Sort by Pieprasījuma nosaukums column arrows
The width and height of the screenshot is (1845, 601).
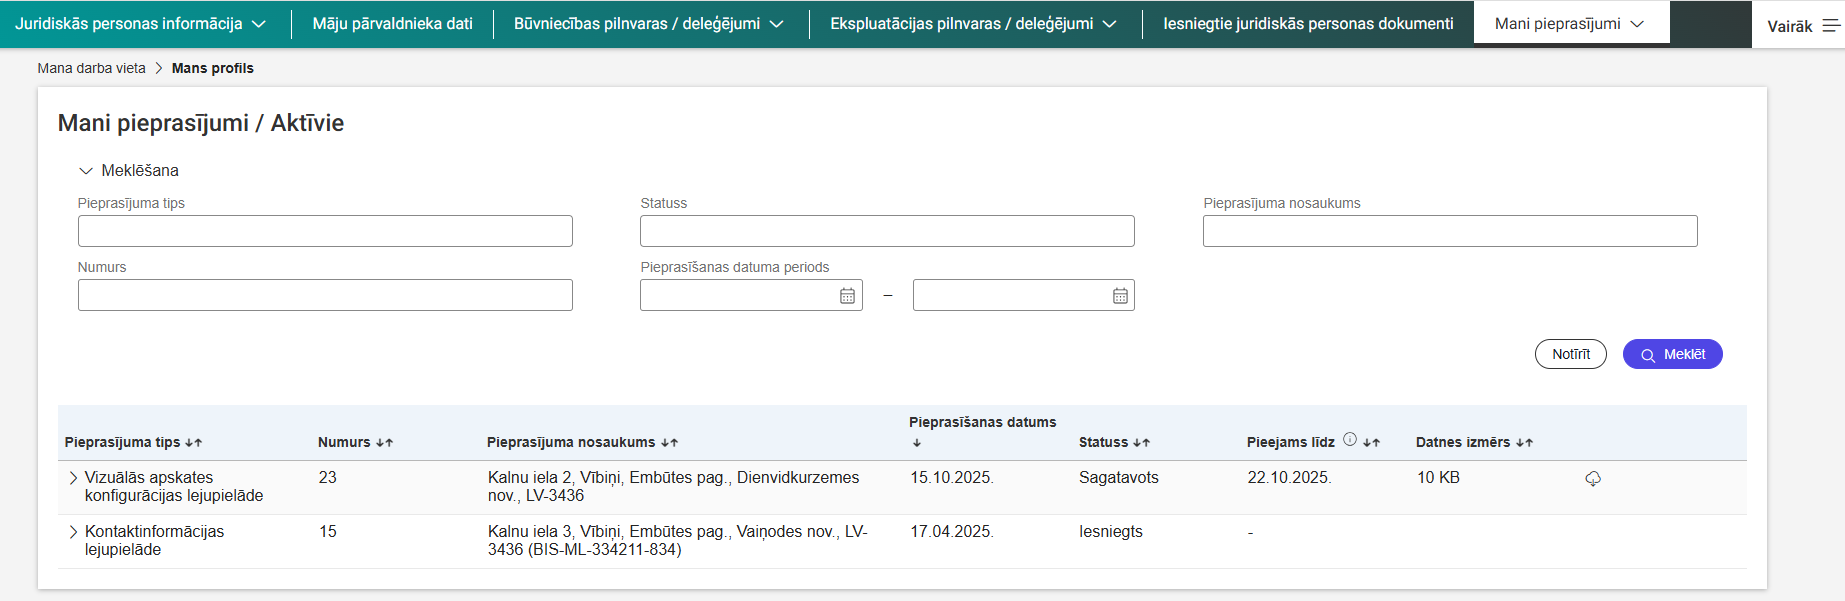point(669,442)
